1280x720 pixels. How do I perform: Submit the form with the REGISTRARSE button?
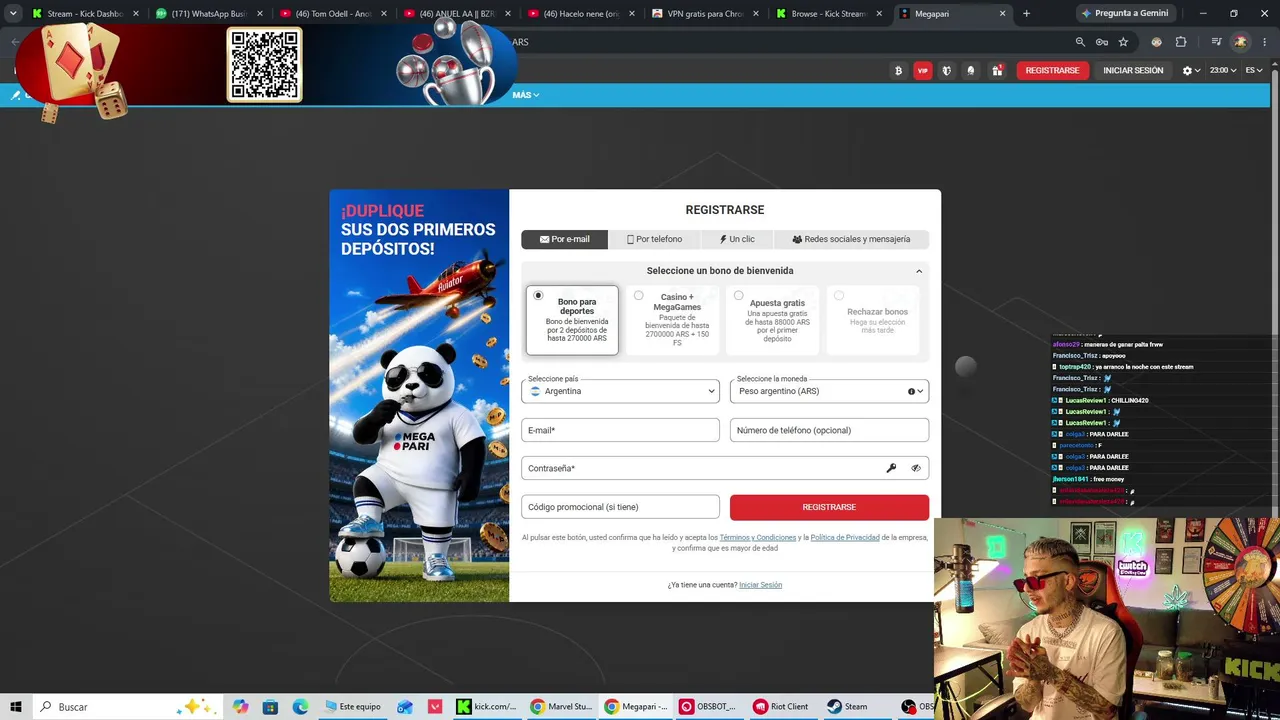click(829, 507)
